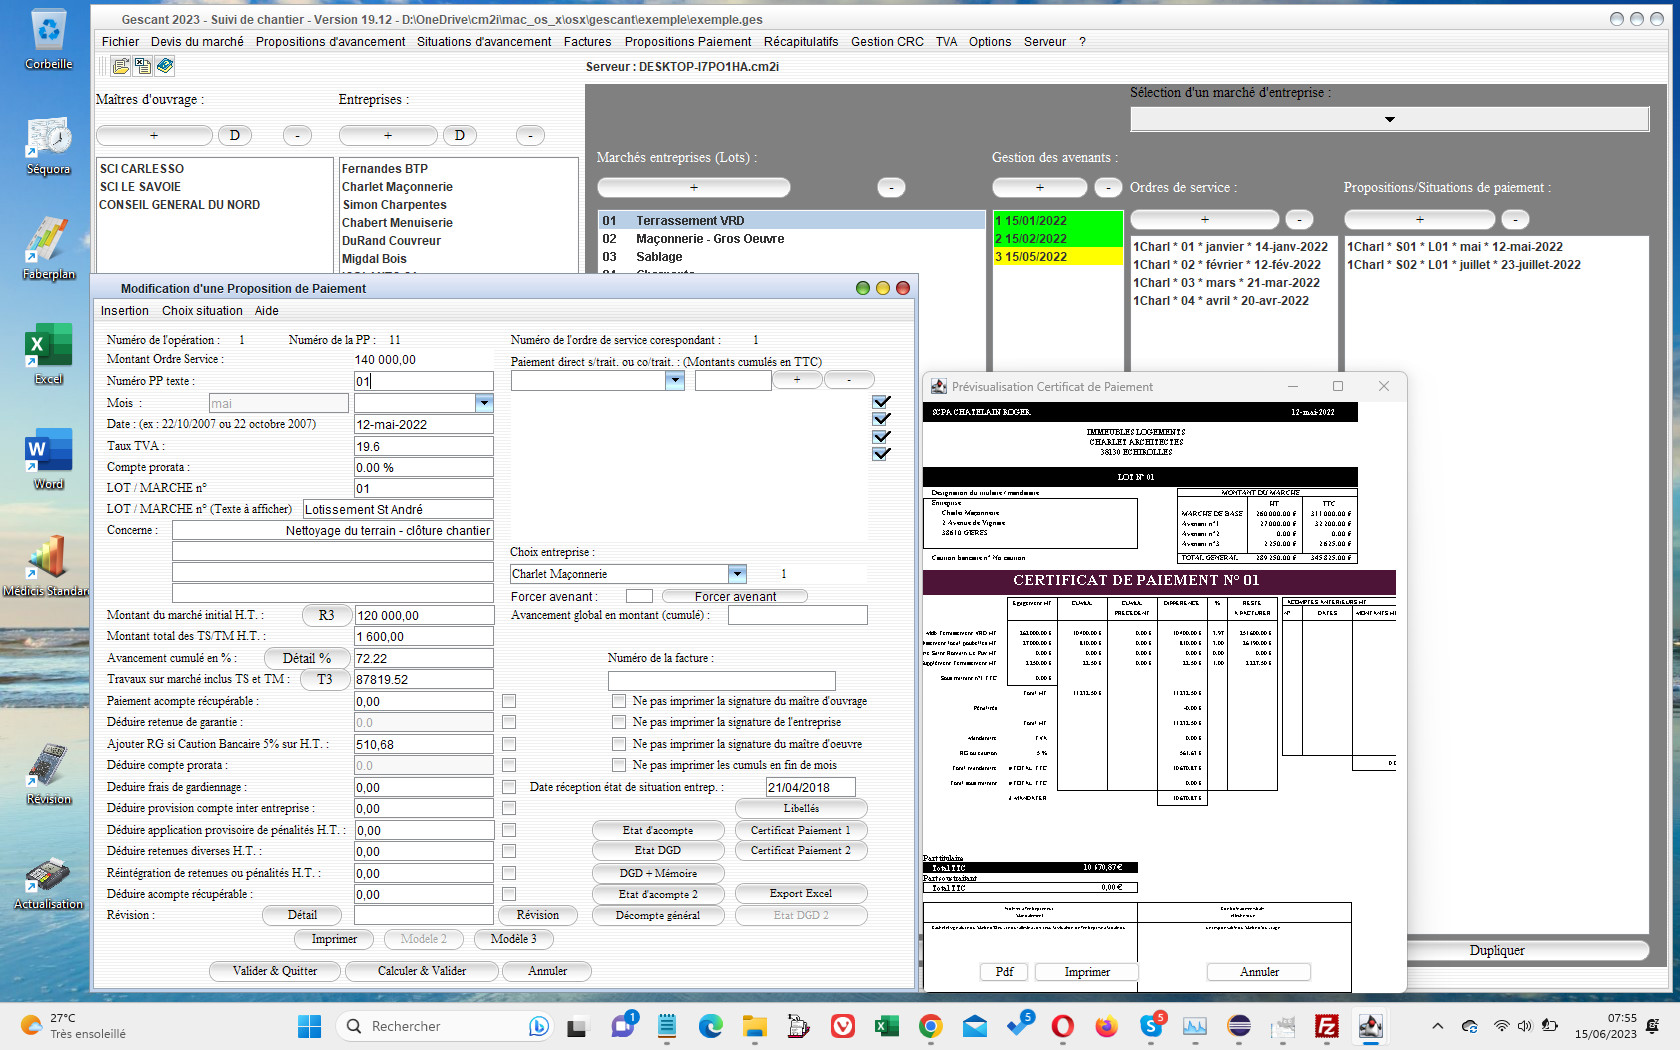Screen dimensions: 1680x1050
Task: Open the Choix situation menu in dialog
Action: coord(202,311)
